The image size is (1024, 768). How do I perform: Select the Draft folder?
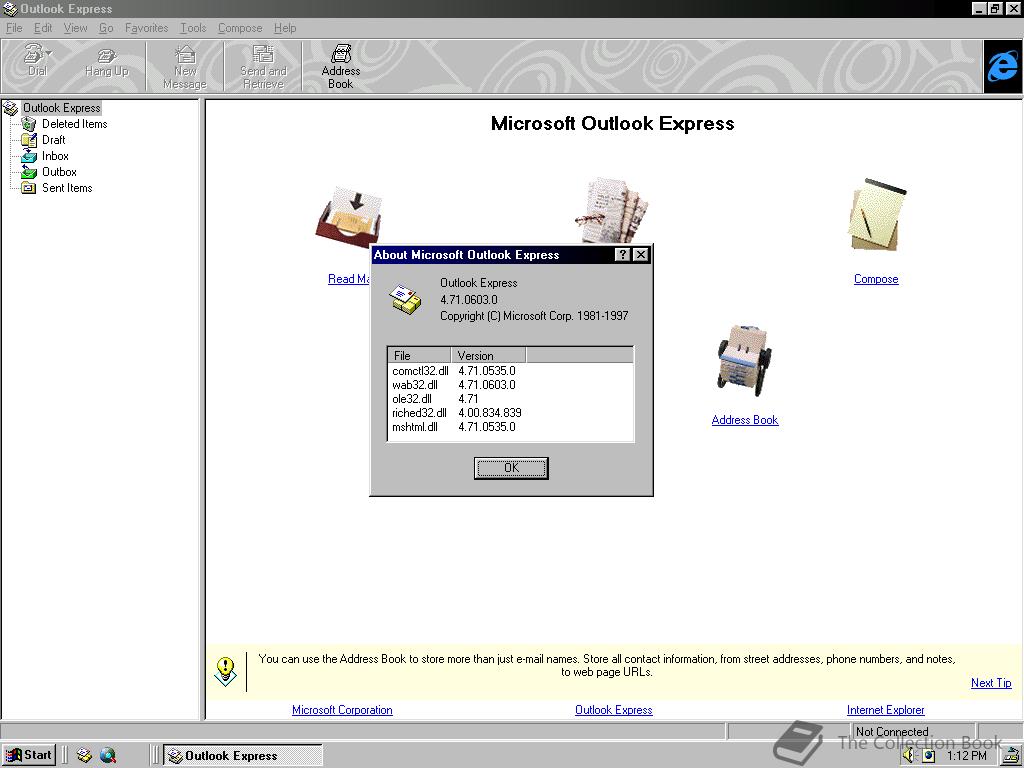click(x=54, y=140)
